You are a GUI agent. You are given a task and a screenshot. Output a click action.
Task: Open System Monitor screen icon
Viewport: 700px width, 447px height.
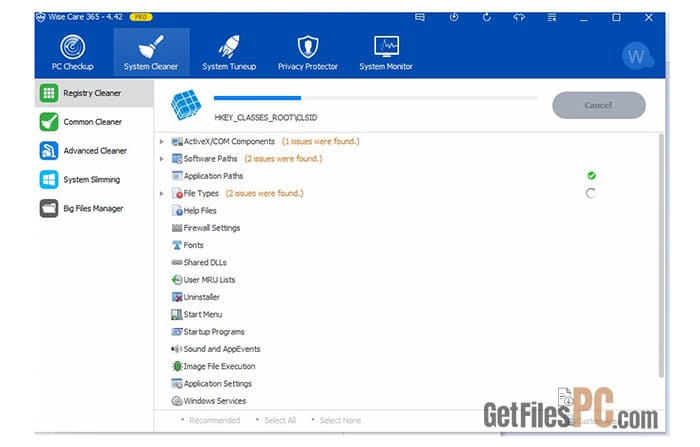tap(386, 46)
